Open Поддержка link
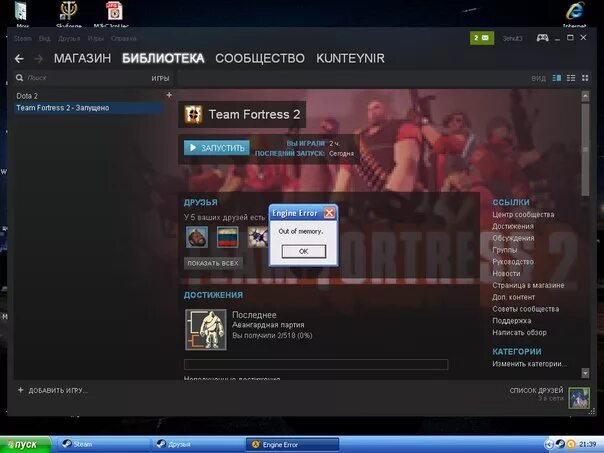This screenshot has height=453, width=604. coord(512,321)
